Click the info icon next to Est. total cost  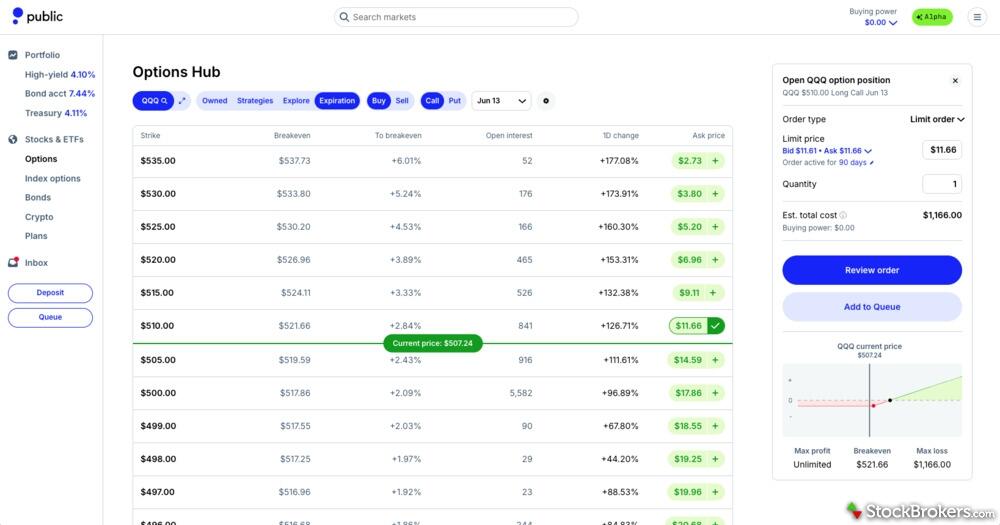[x=843, y=215]
